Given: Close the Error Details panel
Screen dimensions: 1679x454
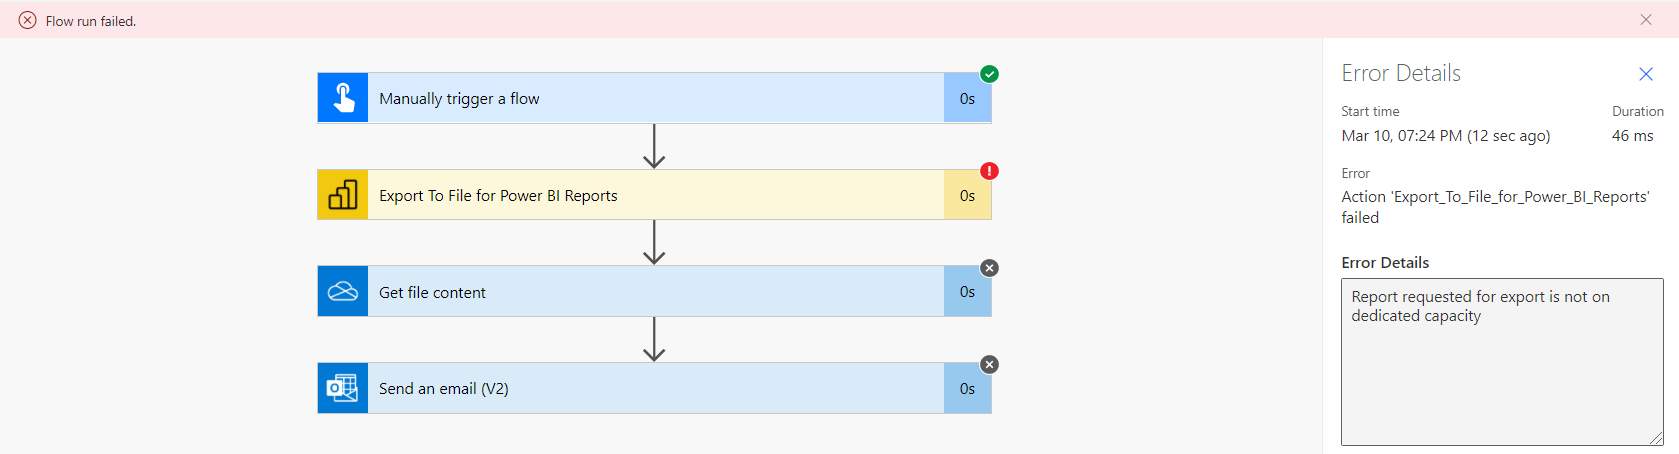Looking at the screenshot, I should pos(1646,74).
